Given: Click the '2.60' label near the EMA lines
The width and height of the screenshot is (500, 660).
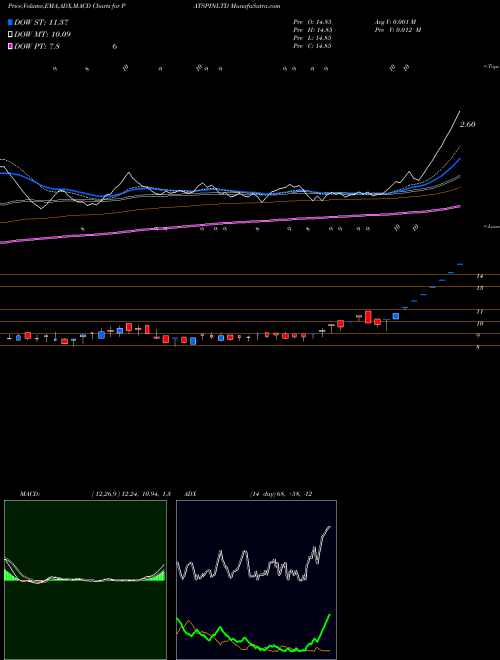Looking at the screenshot, I should click(468, 125).
